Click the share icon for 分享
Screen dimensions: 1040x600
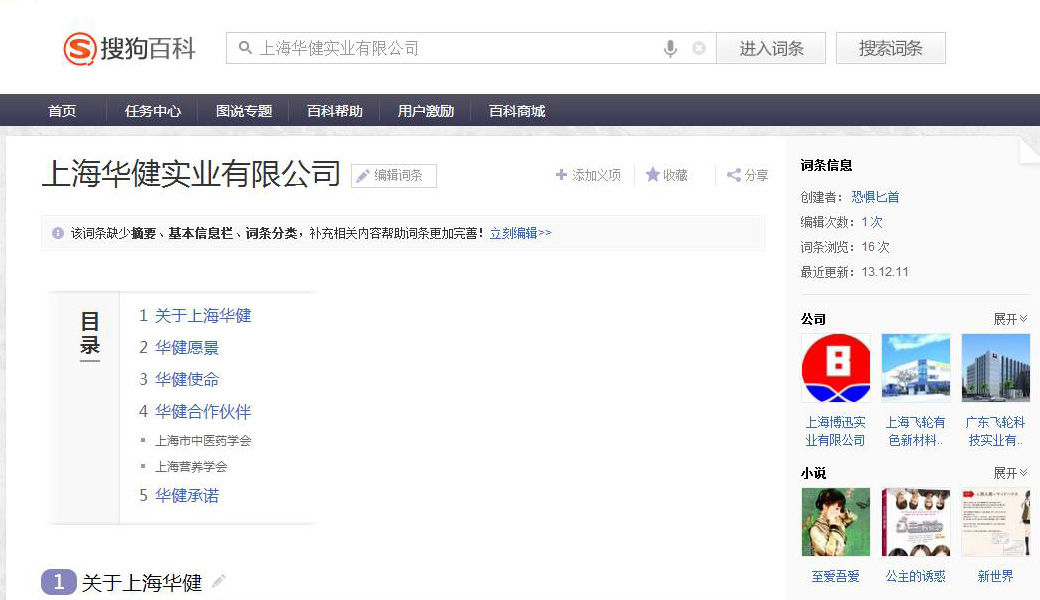pyautogui.click(x=734, y=175)
